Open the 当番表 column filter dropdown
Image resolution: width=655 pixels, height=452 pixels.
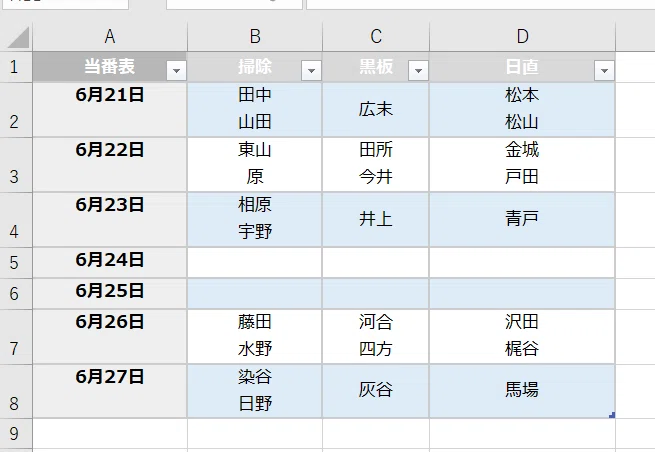(176, 71)
